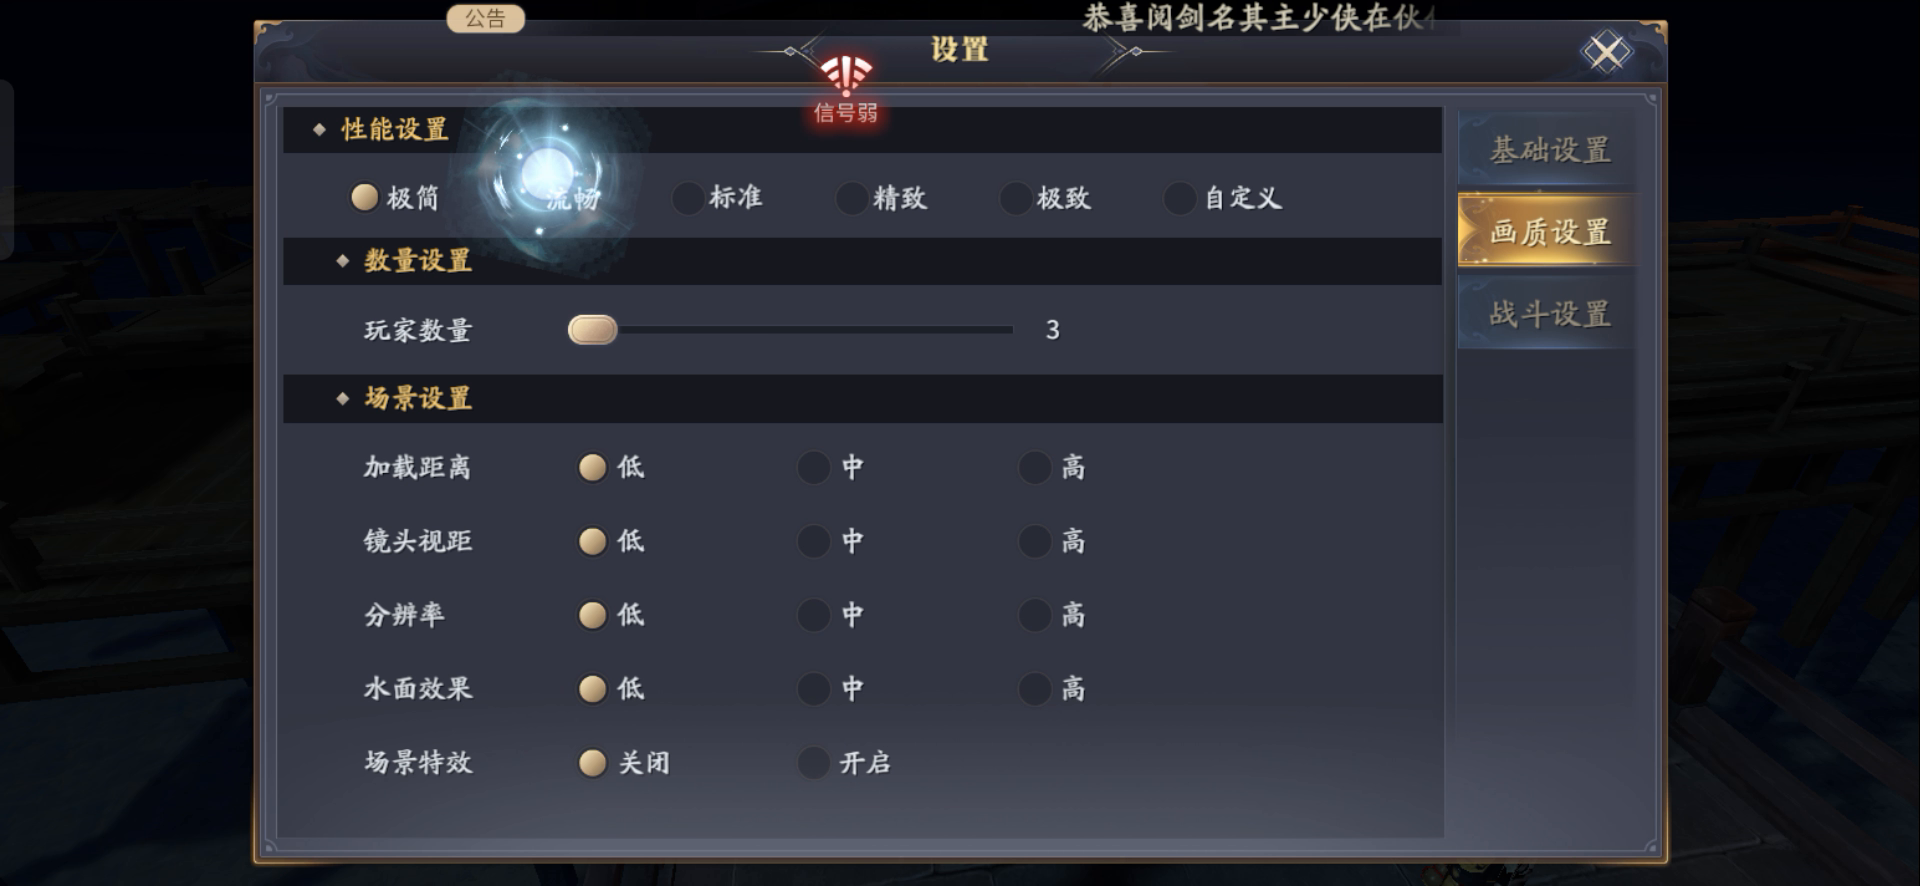The image size is (1920, 886).
Task: Set 镜头视距 to 中
Action: pyautogui.click(x=831, y=541)
